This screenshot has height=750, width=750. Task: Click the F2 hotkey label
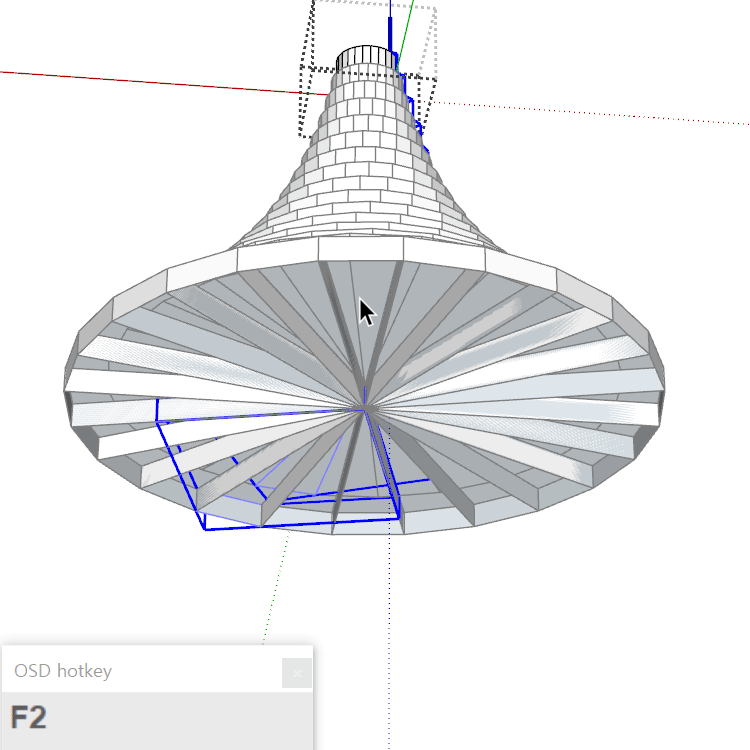29,717
